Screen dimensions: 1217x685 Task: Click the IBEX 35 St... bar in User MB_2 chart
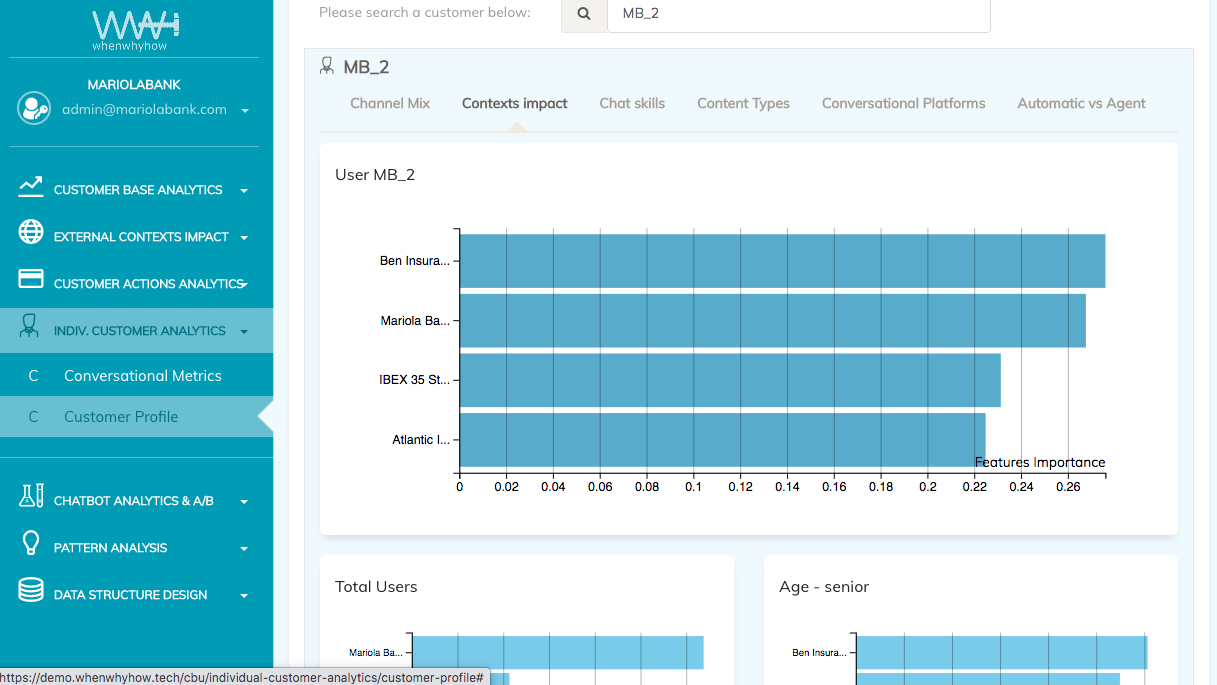click(x=730, y=380)
